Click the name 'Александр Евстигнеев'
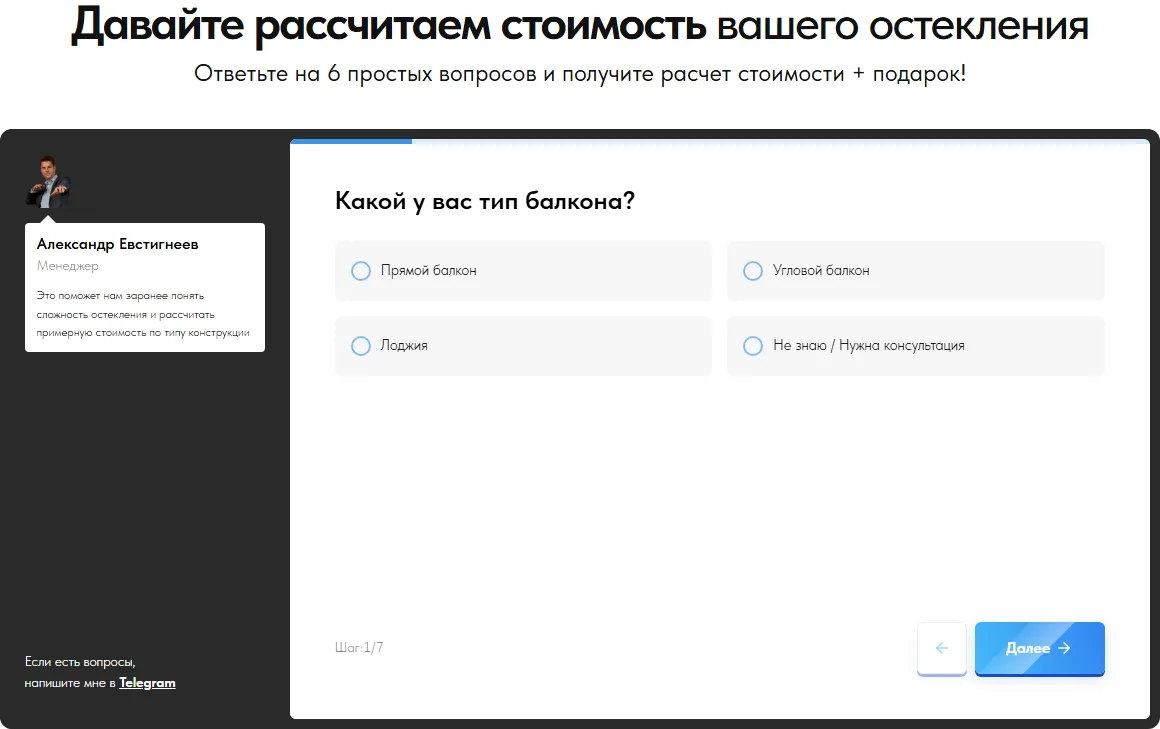 (118, 244)
